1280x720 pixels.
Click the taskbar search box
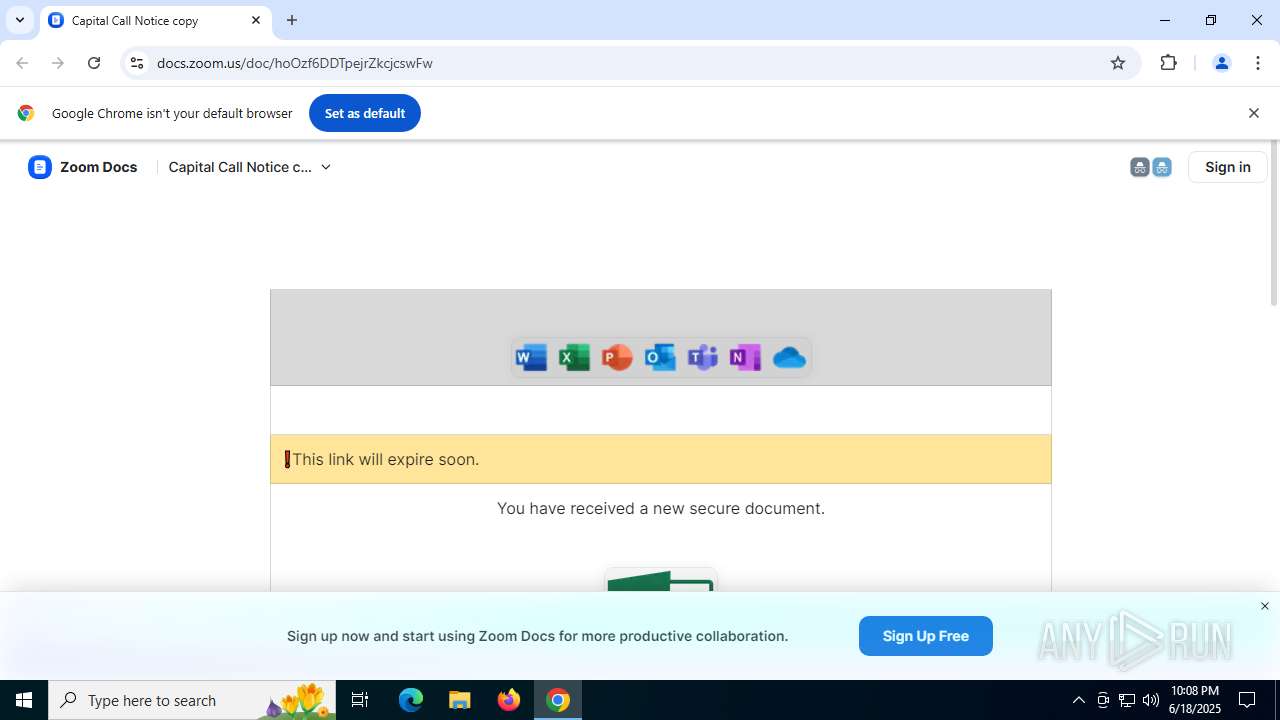tap(194, 700)
